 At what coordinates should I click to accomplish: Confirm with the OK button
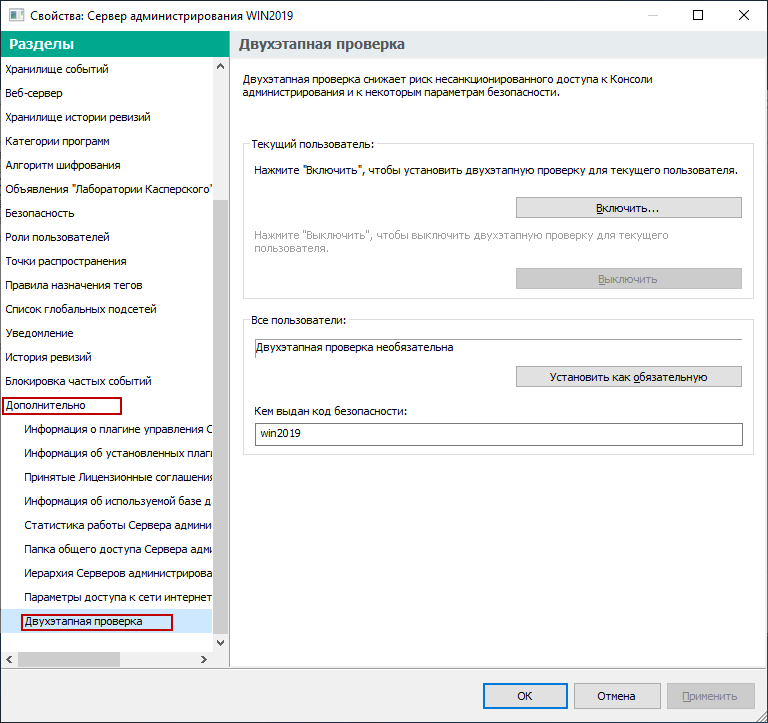pyautogui.click(x=525, y=696)
